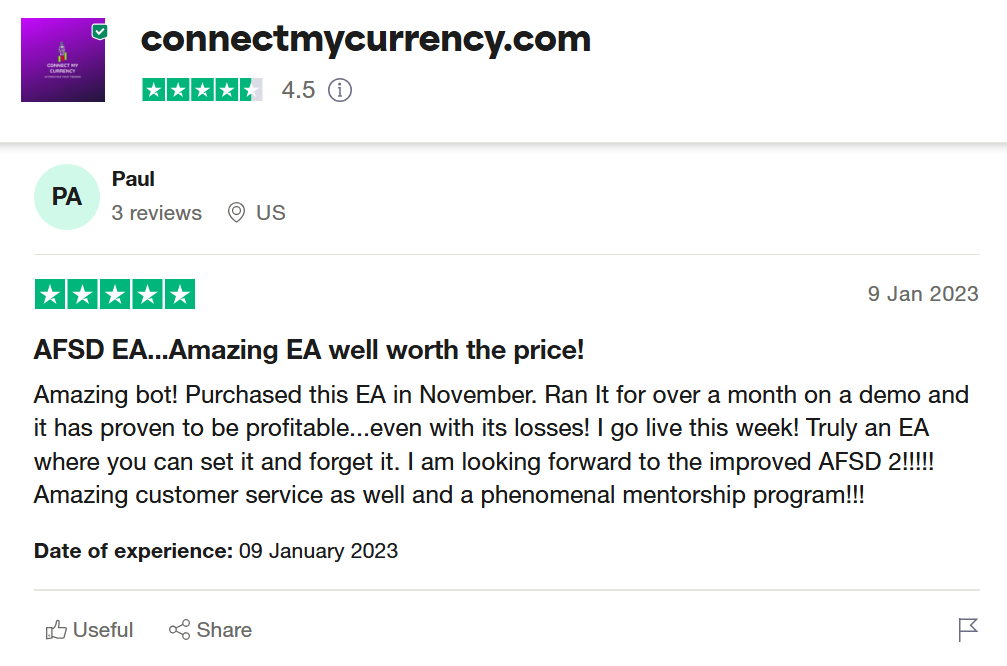Click the 4.5 score number

pyautogui.click(x=298, y=90)
